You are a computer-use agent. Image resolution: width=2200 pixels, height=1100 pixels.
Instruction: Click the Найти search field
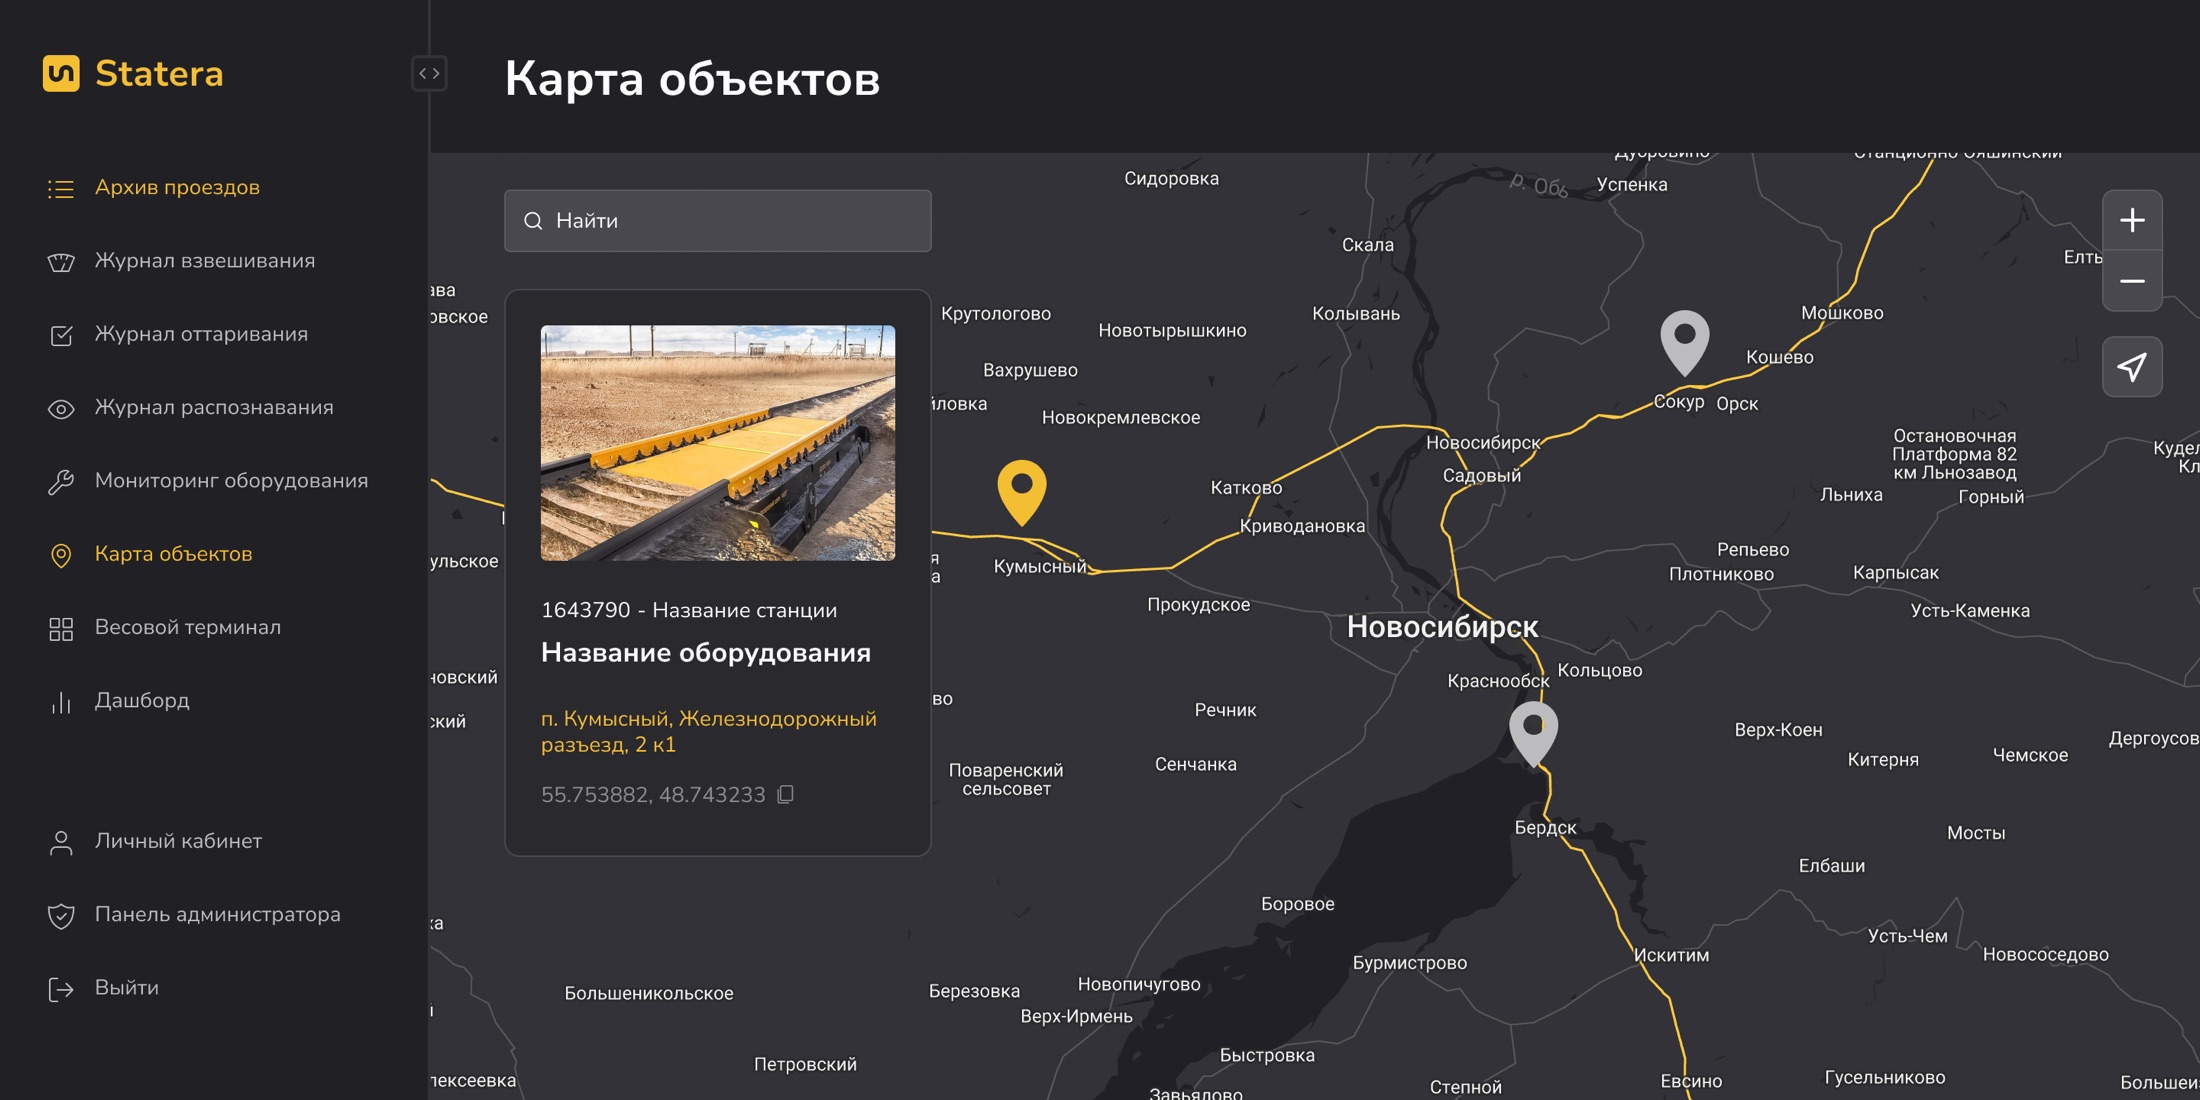718,221
